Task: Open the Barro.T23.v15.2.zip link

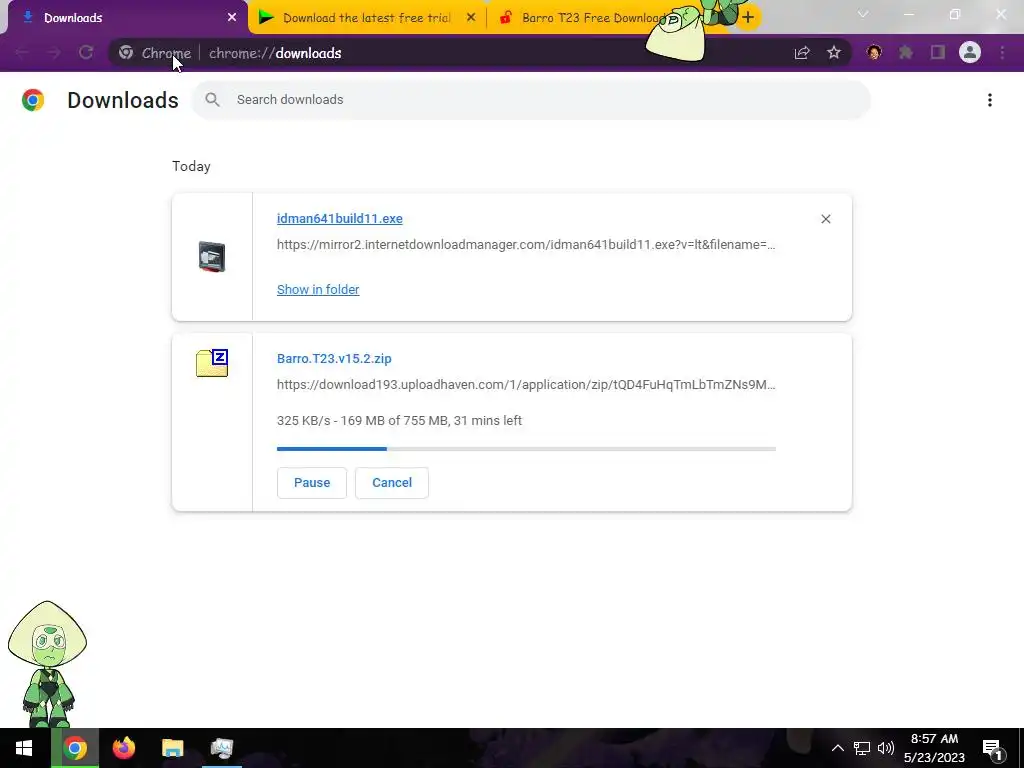Action: tap(334, 359)
